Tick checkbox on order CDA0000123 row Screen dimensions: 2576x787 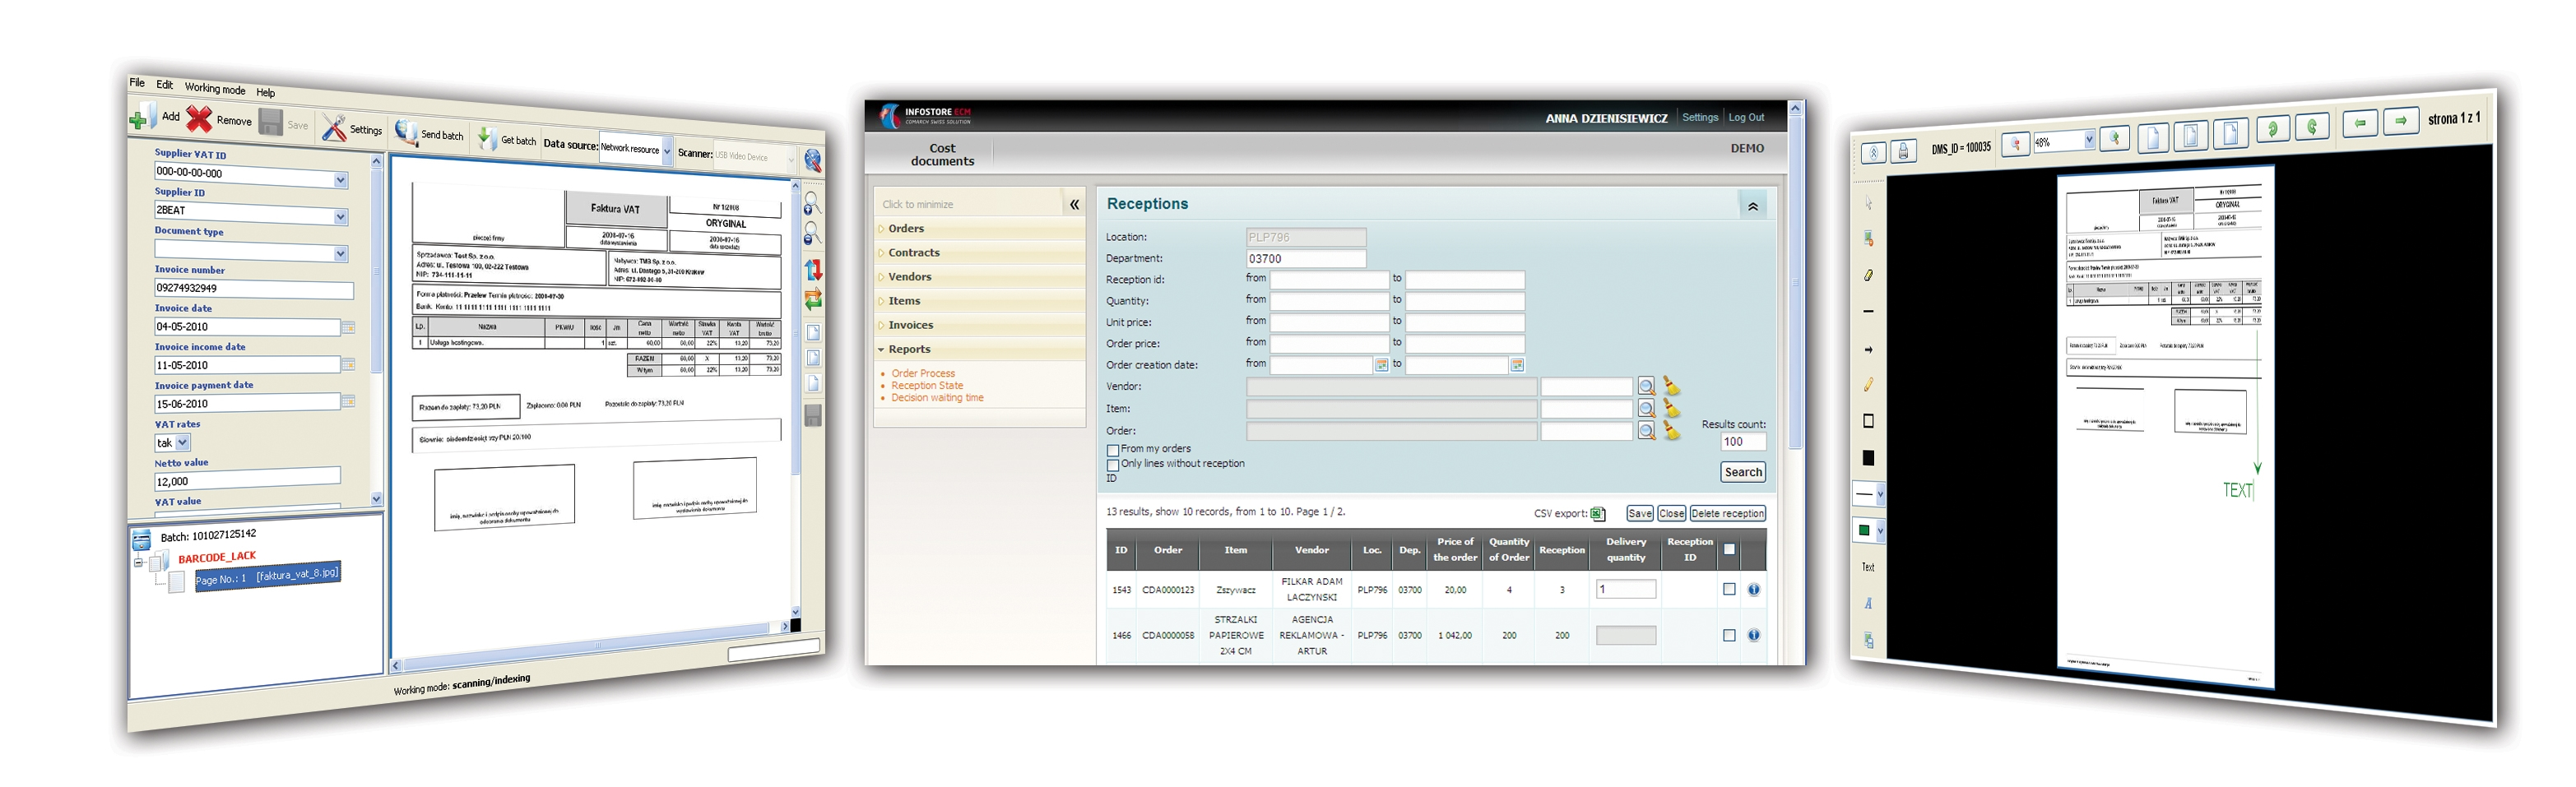(x=1729, y=589)
